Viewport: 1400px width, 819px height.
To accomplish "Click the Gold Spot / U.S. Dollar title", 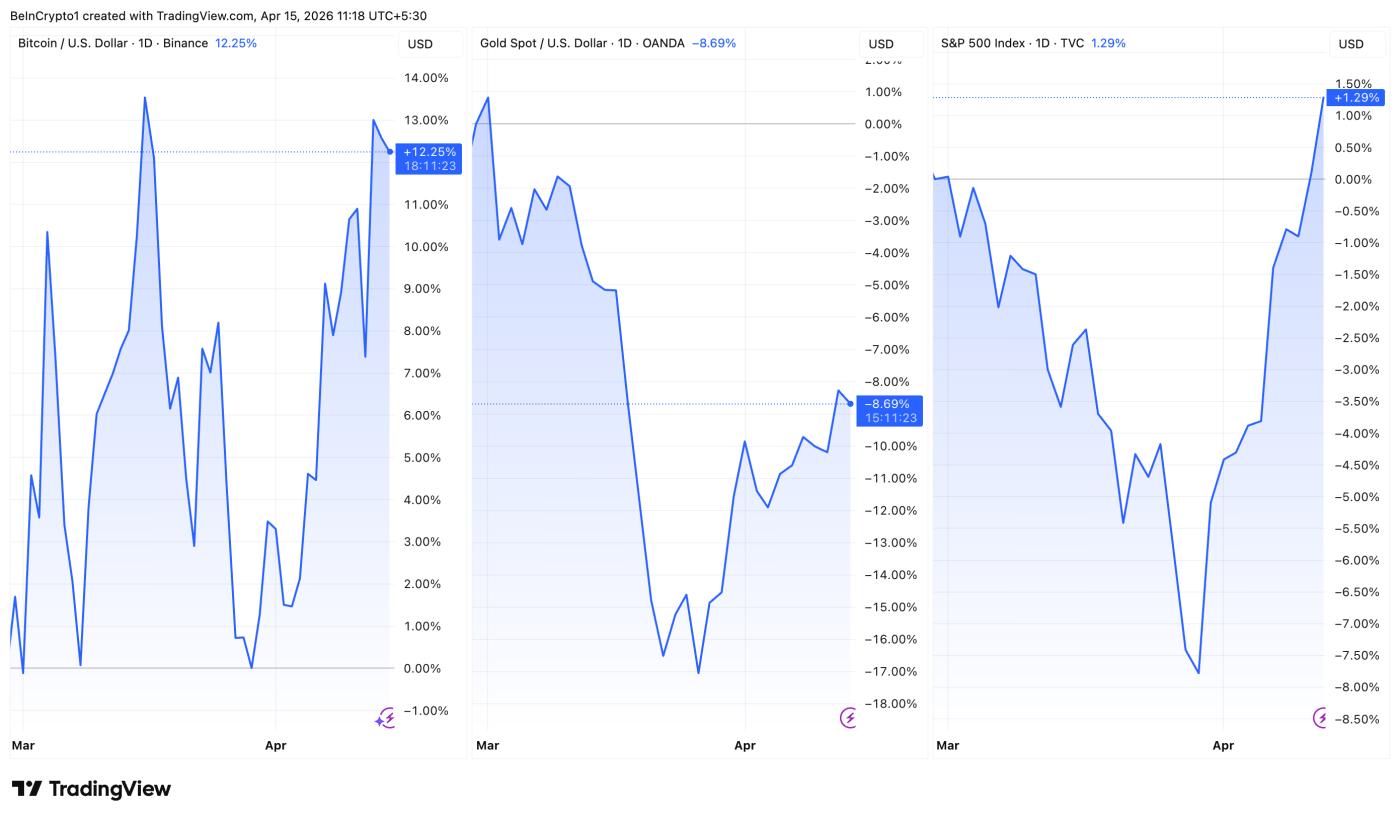I will click(x=582, y=43).
